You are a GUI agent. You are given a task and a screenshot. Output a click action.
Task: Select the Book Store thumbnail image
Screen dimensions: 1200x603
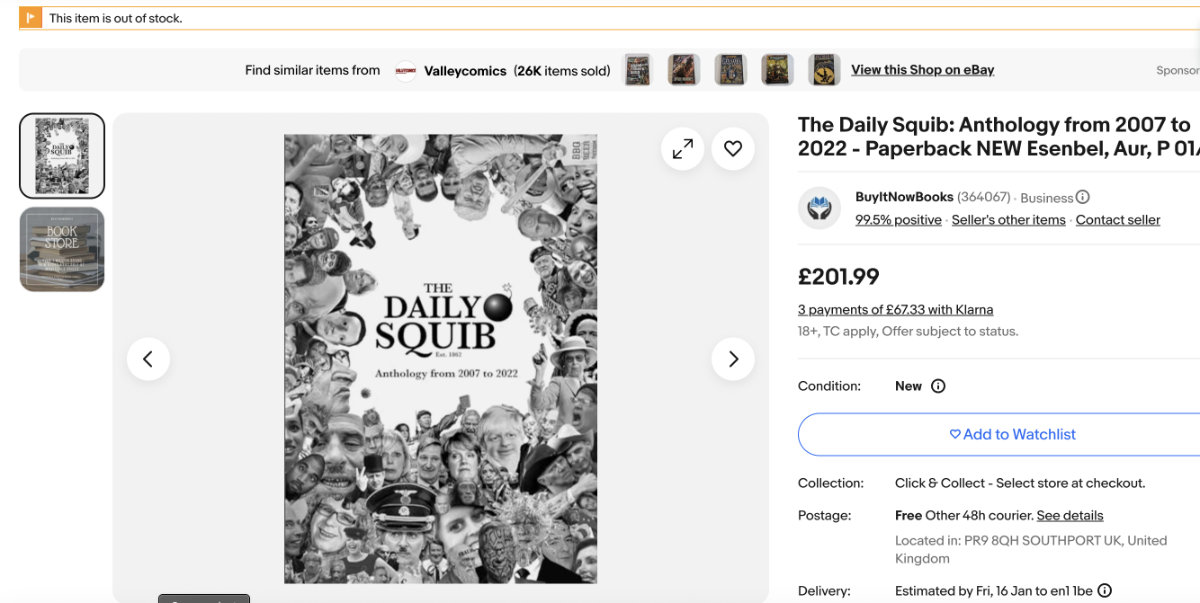[x=62, y=249]
